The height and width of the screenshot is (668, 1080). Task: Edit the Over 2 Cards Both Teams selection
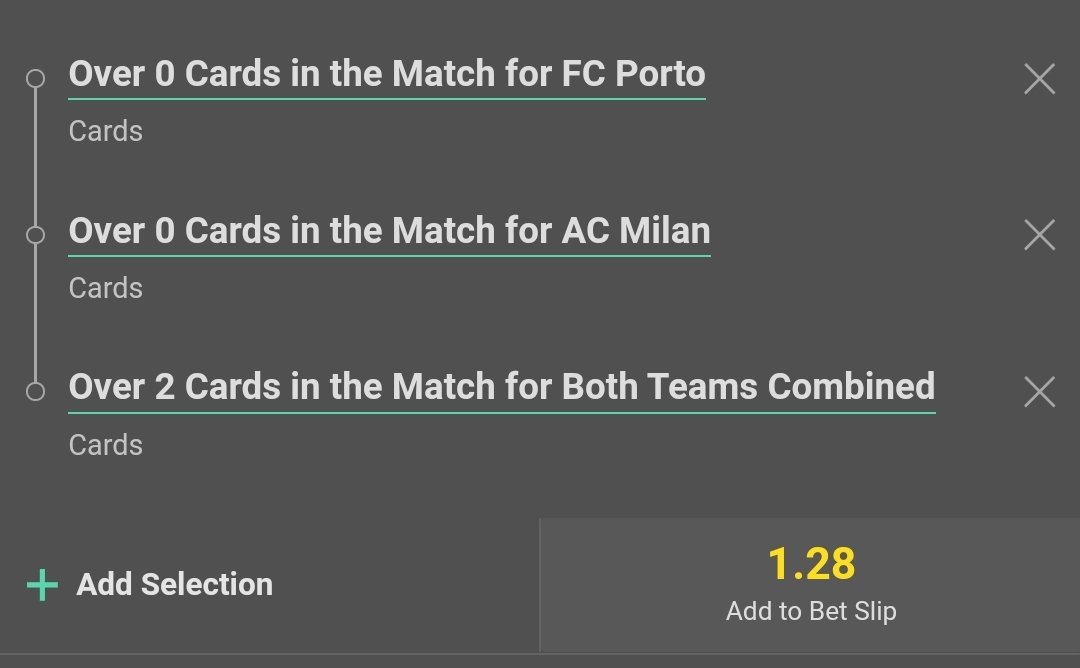(501, 387)
